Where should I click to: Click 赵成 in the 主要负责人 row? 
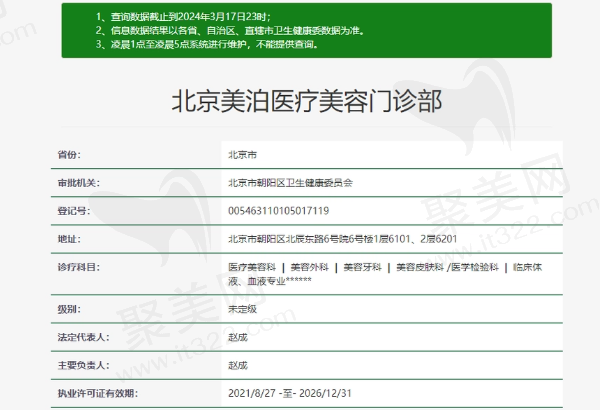[x=238, y=366]
